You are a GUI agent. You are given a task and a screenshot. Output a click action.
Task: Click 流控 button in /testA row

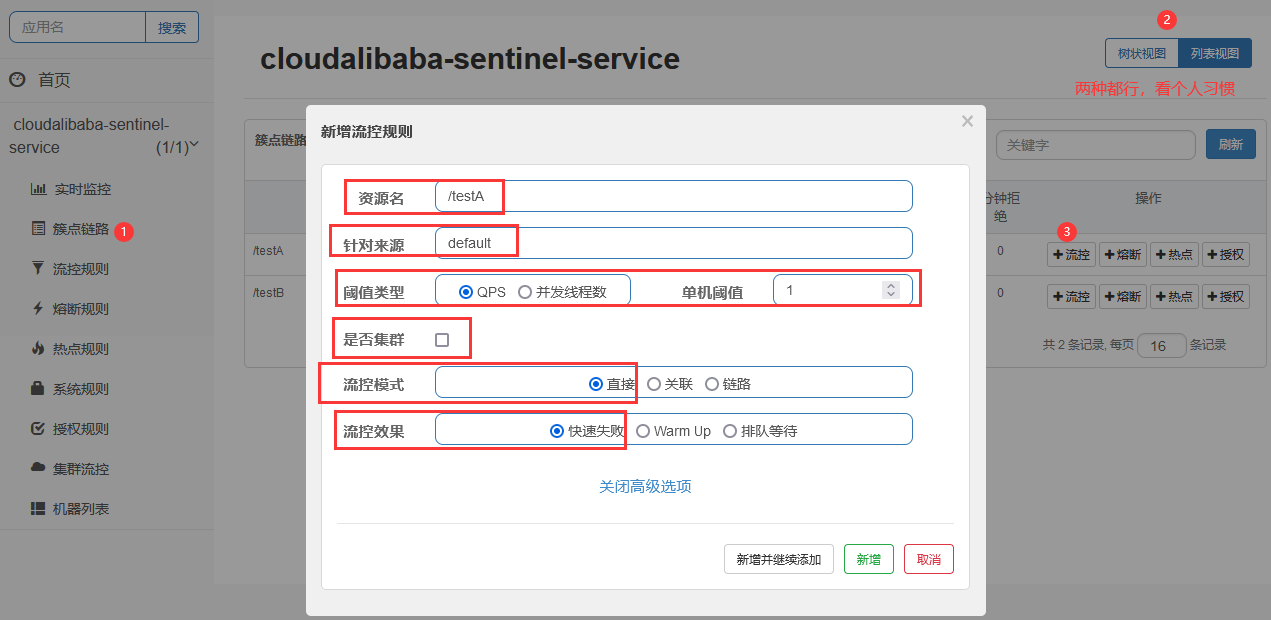coord(1072,255)
